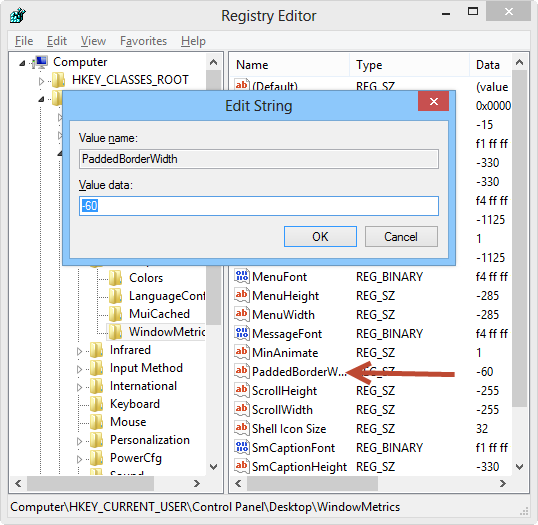Screen dimensions: 538x525
Task: Click MenuHeight string value icon
Action: [242, 295]
